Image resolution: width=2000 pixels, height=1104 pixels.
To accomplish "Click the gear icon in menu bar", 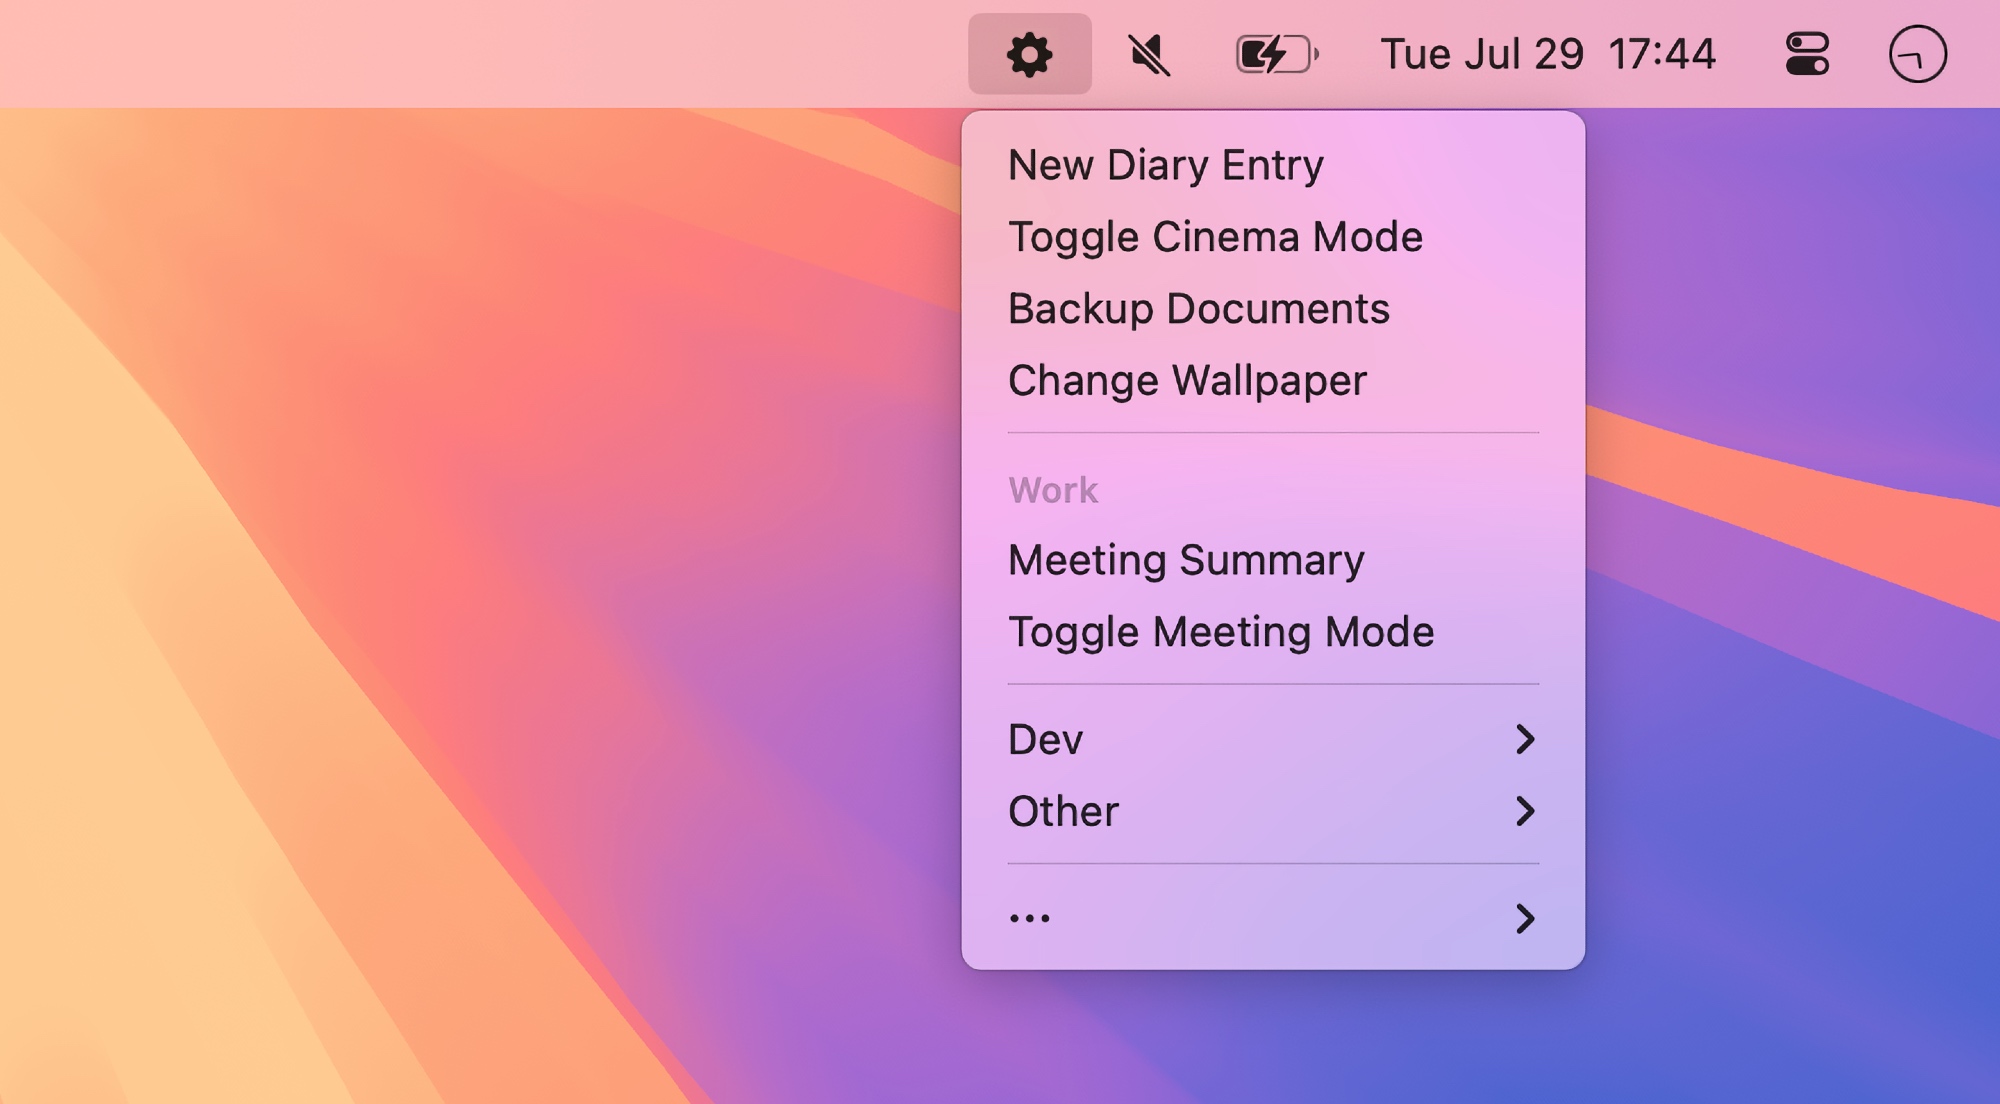I will point(1029,54).
